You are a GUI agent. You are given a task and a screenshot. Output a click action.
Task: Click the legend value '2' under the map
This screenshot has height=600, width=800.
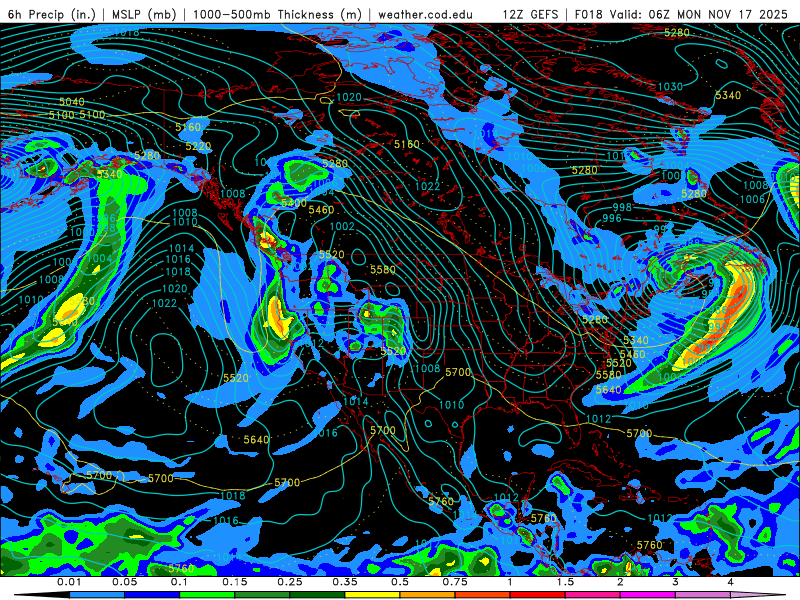point(620,582)
